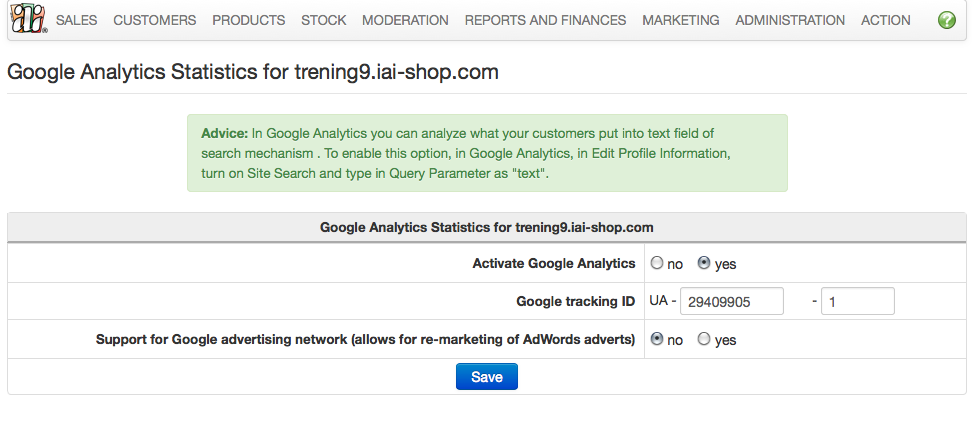The image size is (976, 426).
Task: Click the tracking ID field containing 29409905
Action: (731, 301)
